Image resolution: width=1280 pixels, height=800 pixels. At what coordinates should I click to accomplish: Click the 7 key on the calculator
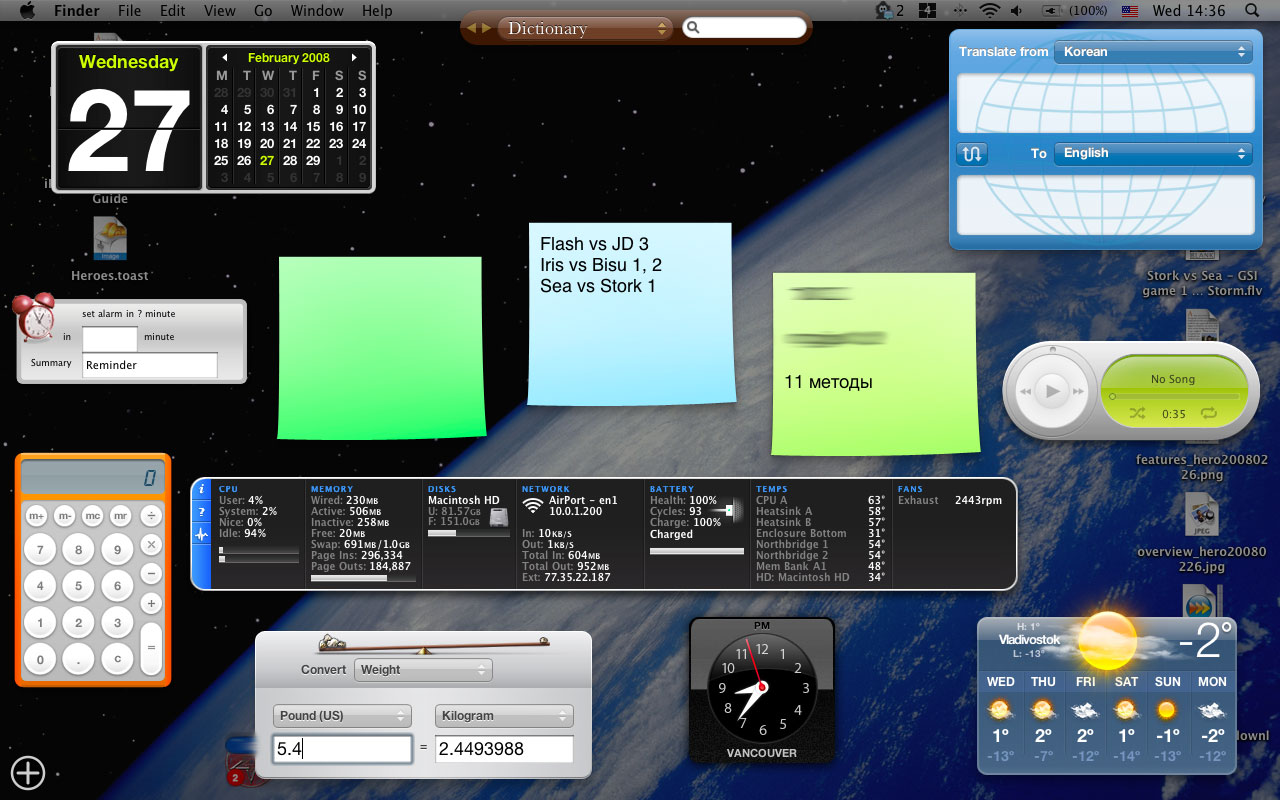(x=40, y=550)
